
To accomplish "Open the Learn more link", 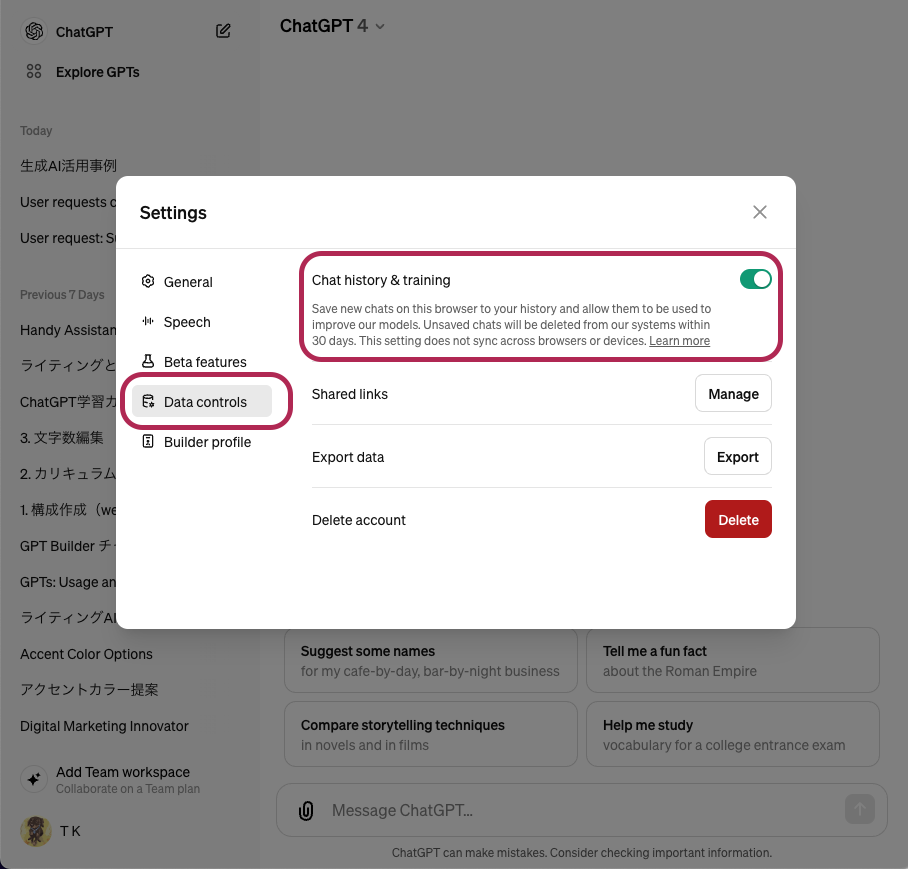I will [x=679, y=341].
